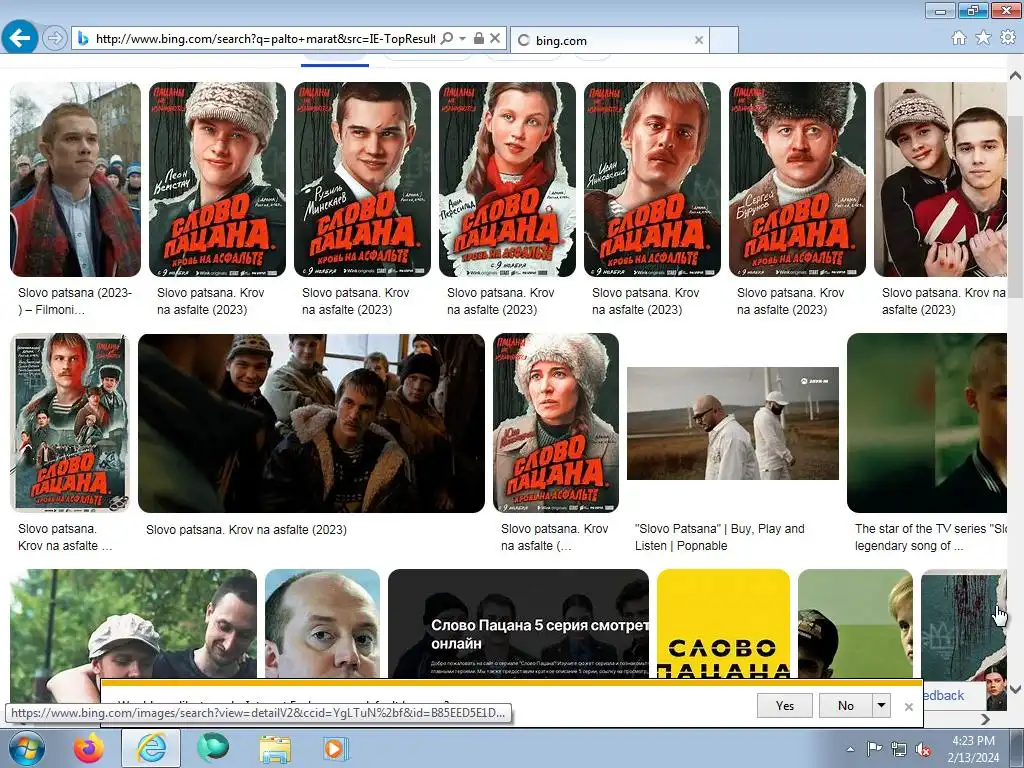Open the Action Center flag icon

click(x=874, y=749)
